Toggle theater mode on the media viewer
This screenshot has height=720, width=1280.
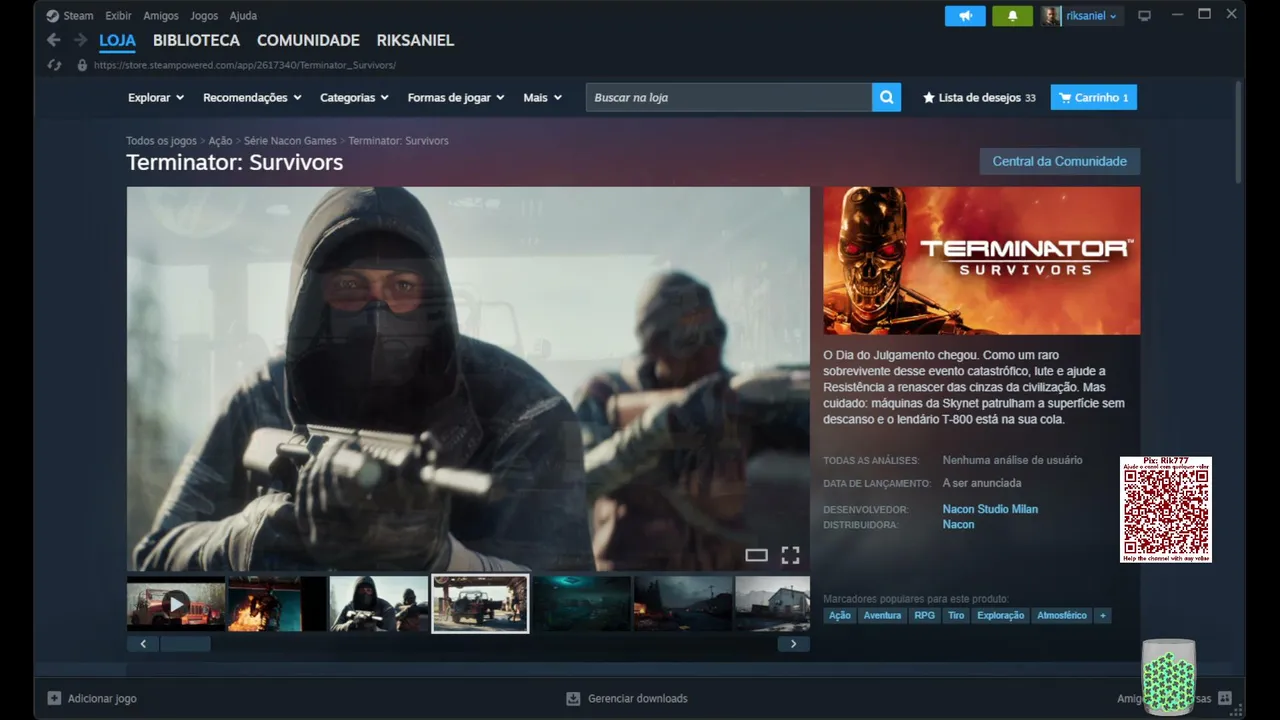(x=757, y=555)
